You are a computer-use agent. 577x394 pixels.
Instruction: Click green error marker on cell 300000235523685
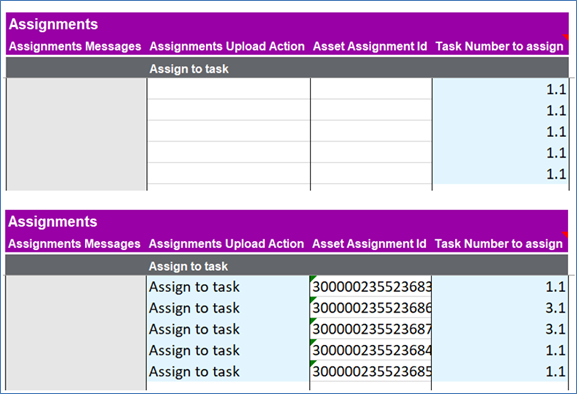(314, 363)
